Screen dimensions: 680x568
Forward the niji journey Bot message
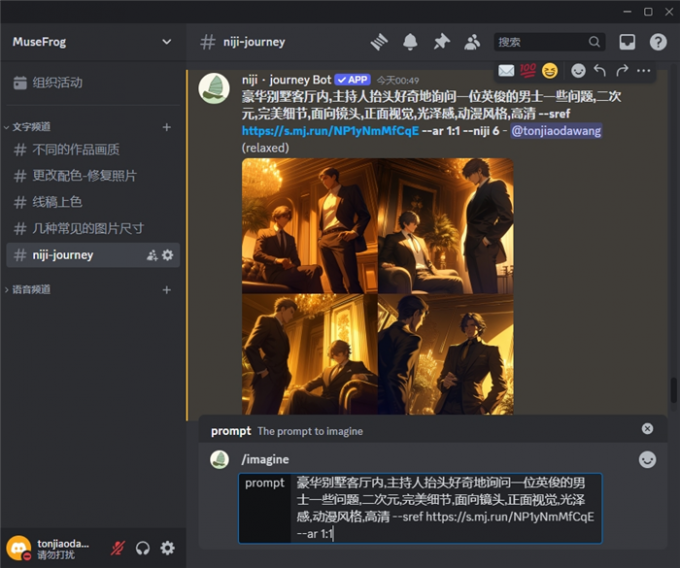coord(622,70)
